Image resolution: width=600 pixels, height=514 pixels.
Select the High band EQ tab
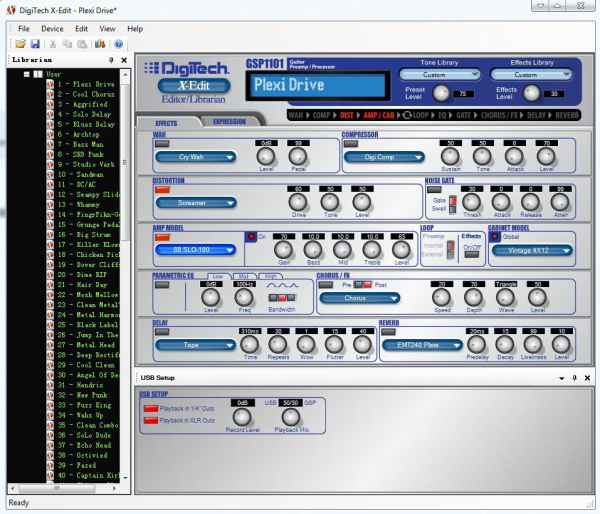270,276
